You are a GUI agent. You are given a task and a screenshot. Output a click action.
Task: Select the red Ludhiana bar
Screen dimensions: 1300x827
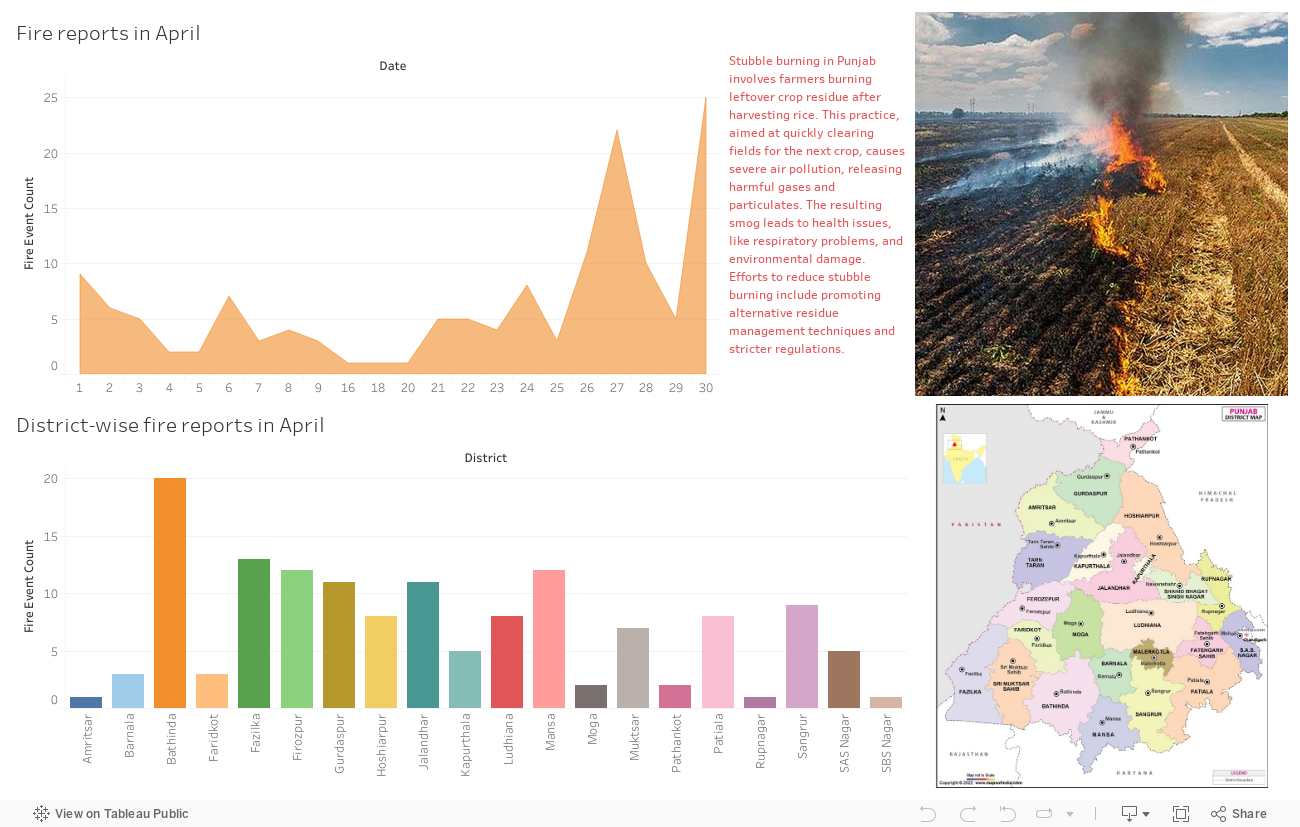click(x=507, y=662)
